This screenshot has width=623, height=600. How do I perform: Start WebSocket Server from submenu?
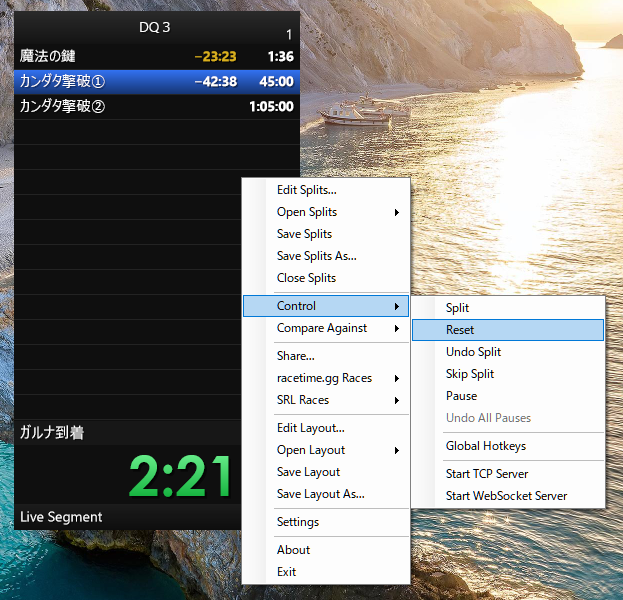coord(506,496)
